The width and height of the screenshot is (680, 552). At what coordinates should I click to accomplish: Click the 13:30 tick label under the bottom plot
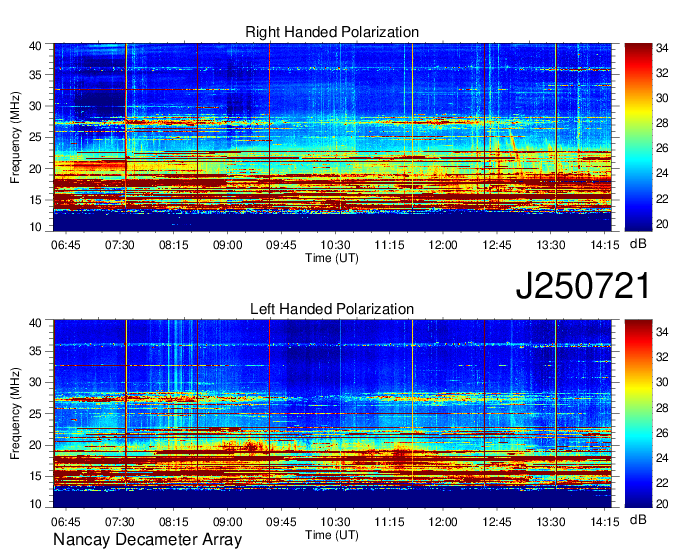(x=551, y=522)
